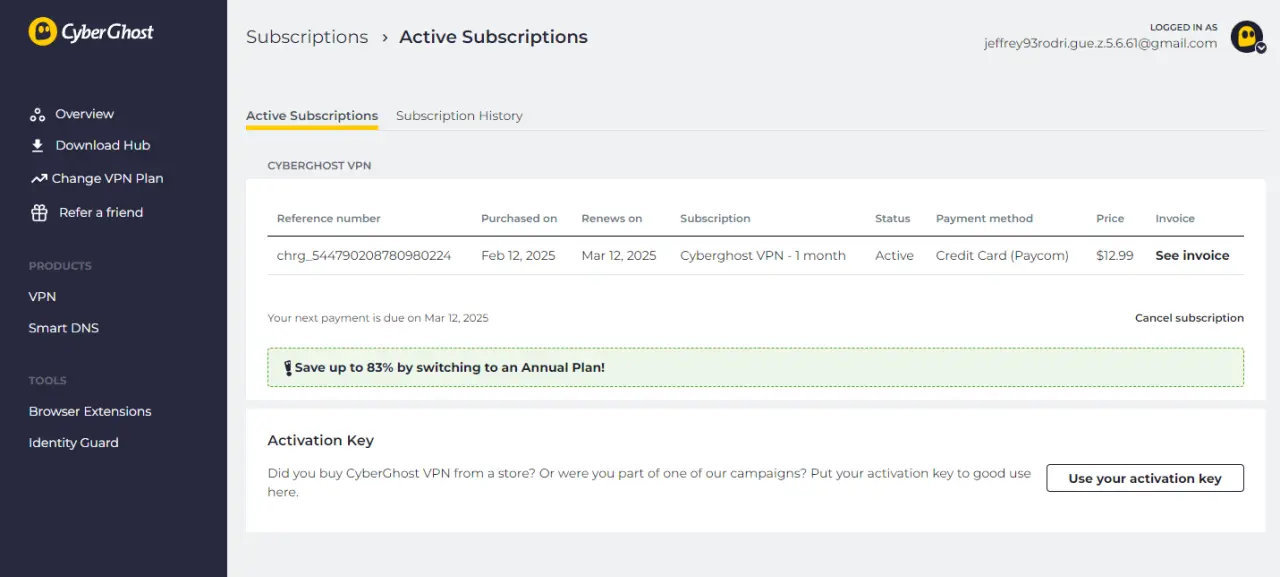This screenshot has width=1280, height=577.
Task: Click the See invoice link
Action: [x=1192, y=256]
